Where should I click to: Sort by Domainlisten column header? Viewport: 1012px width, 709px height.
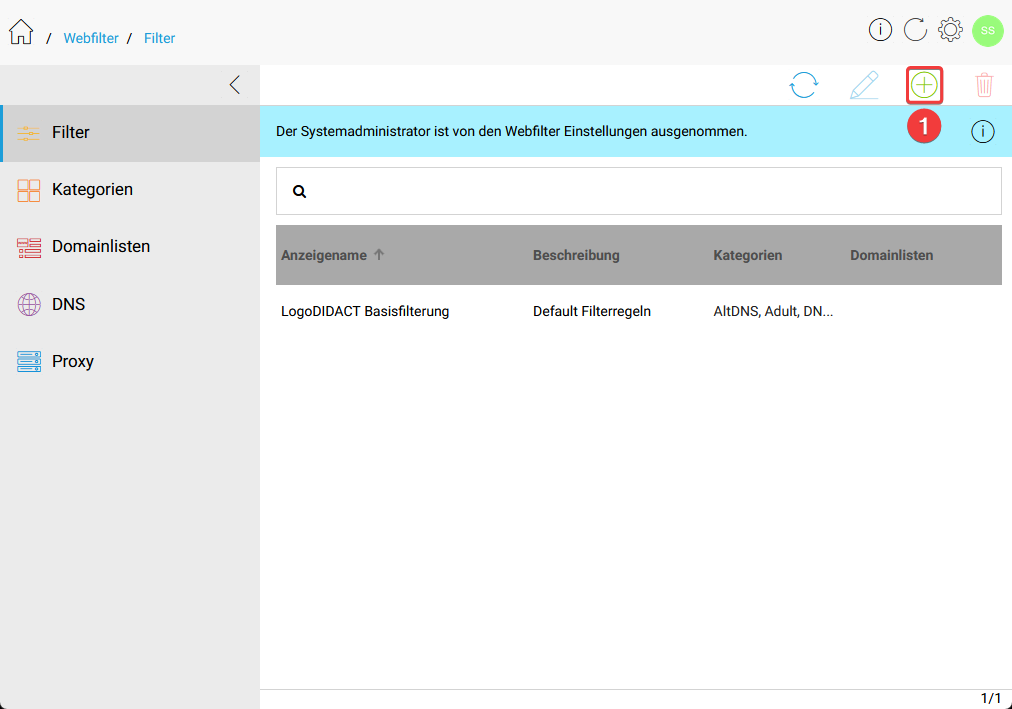[x=891, y=255]
